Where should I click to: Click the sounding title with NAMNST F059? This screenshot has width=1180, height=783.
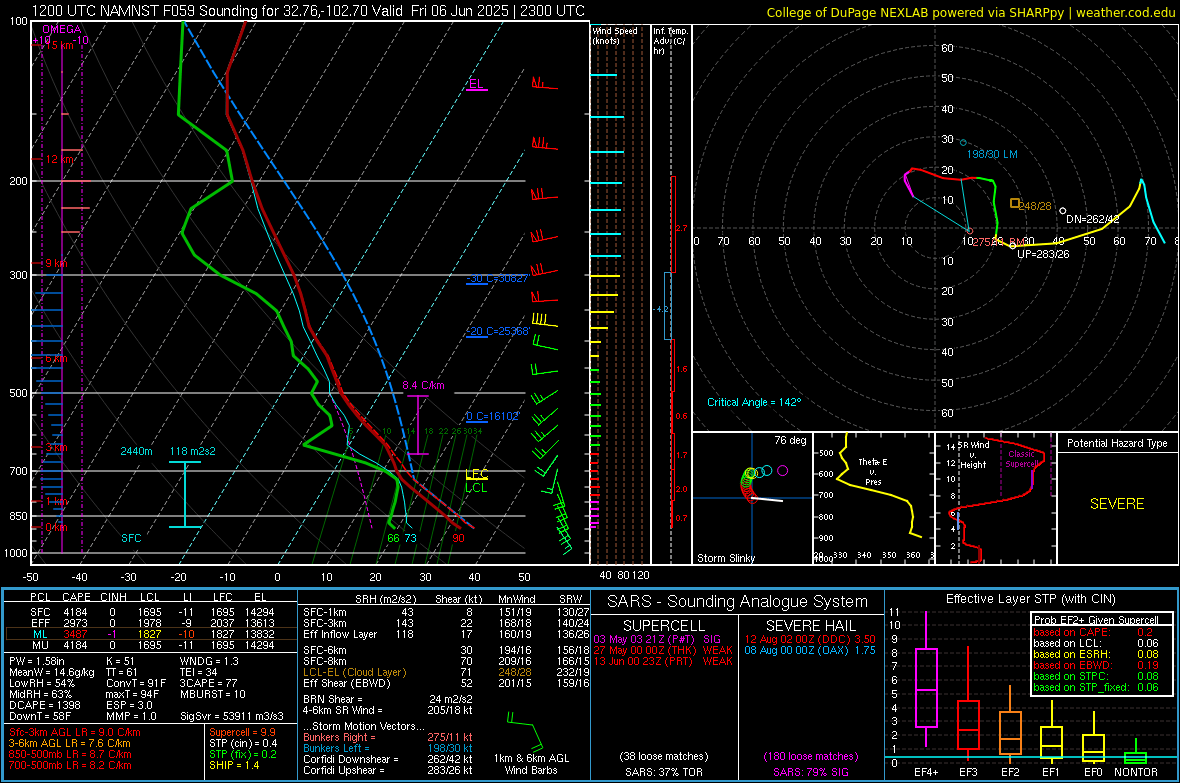307,11
